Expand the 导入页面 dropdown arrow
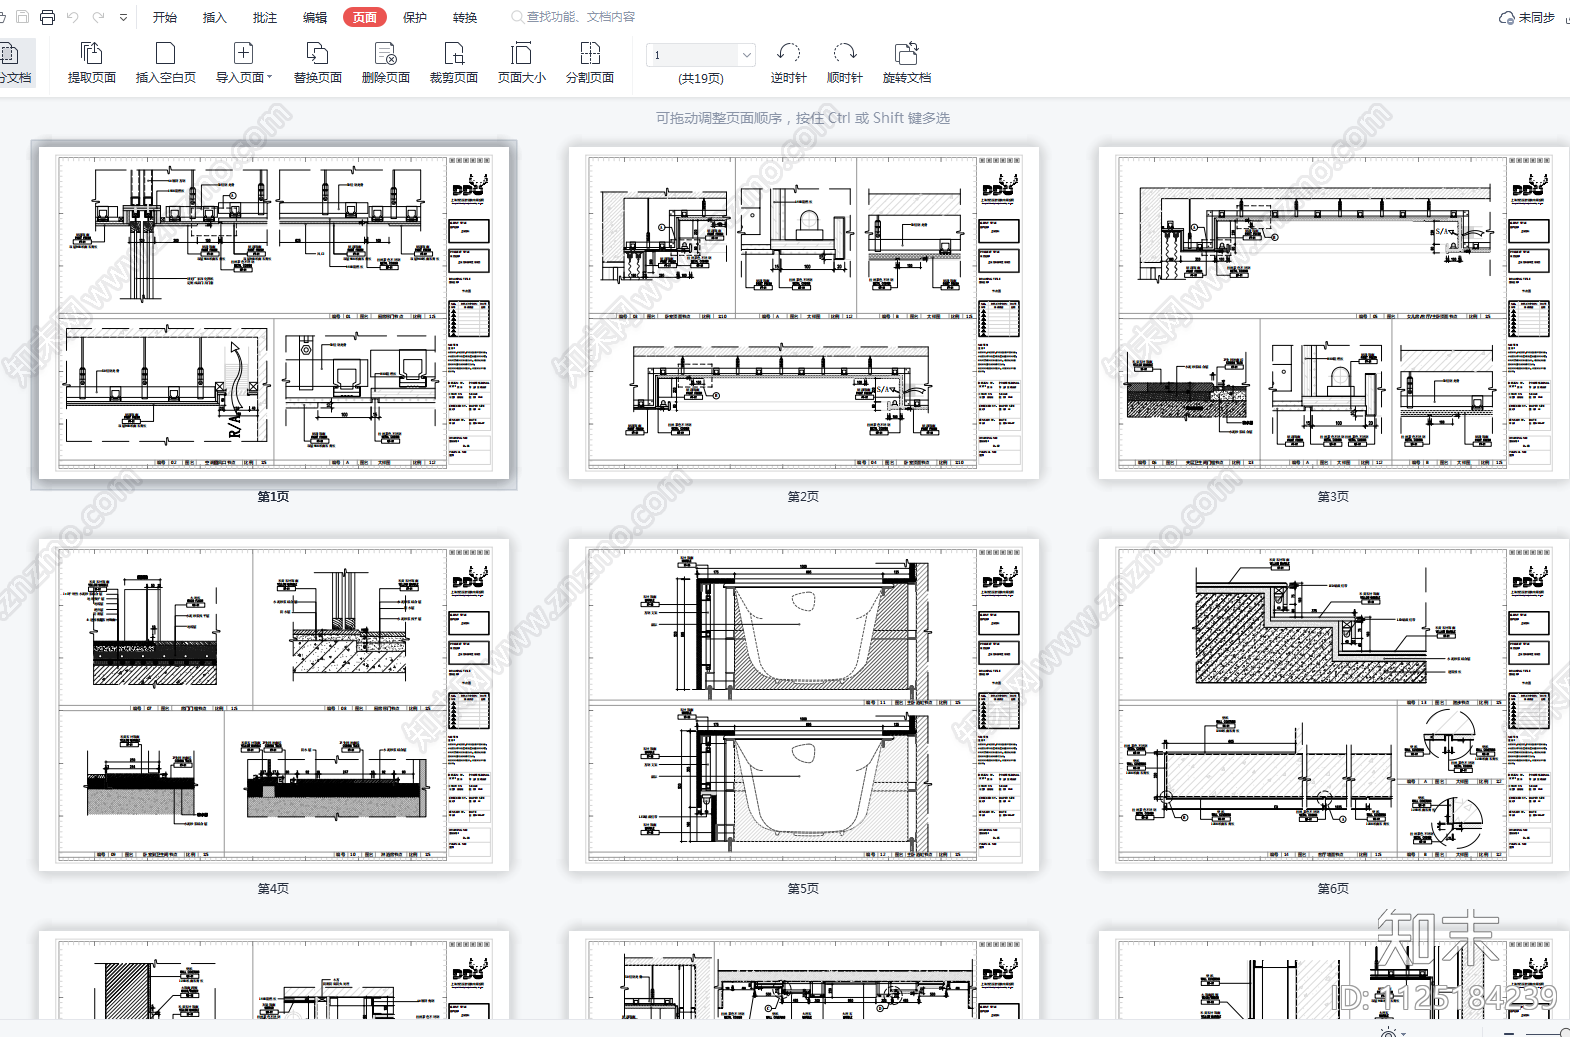 click(x=270, y=77)
